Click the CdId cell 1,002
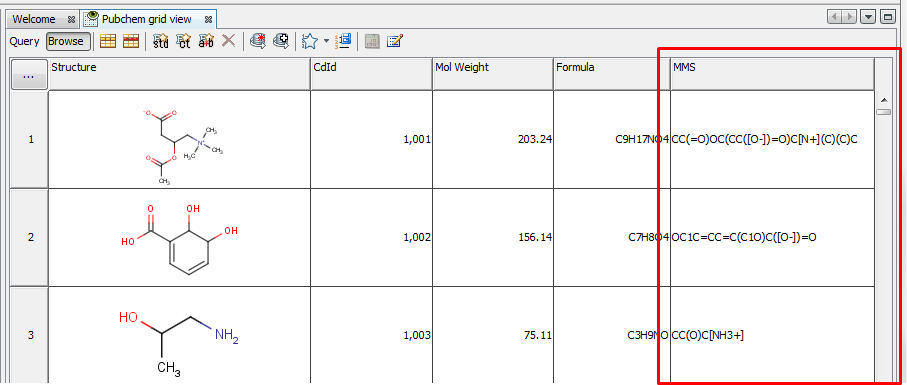 371,237
